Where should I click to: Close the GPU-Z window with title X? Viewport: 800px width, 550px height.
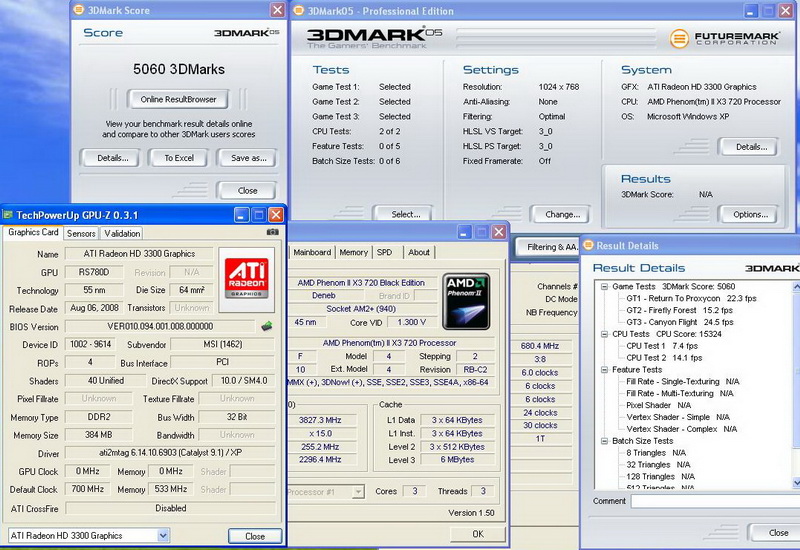coord(276,215)
